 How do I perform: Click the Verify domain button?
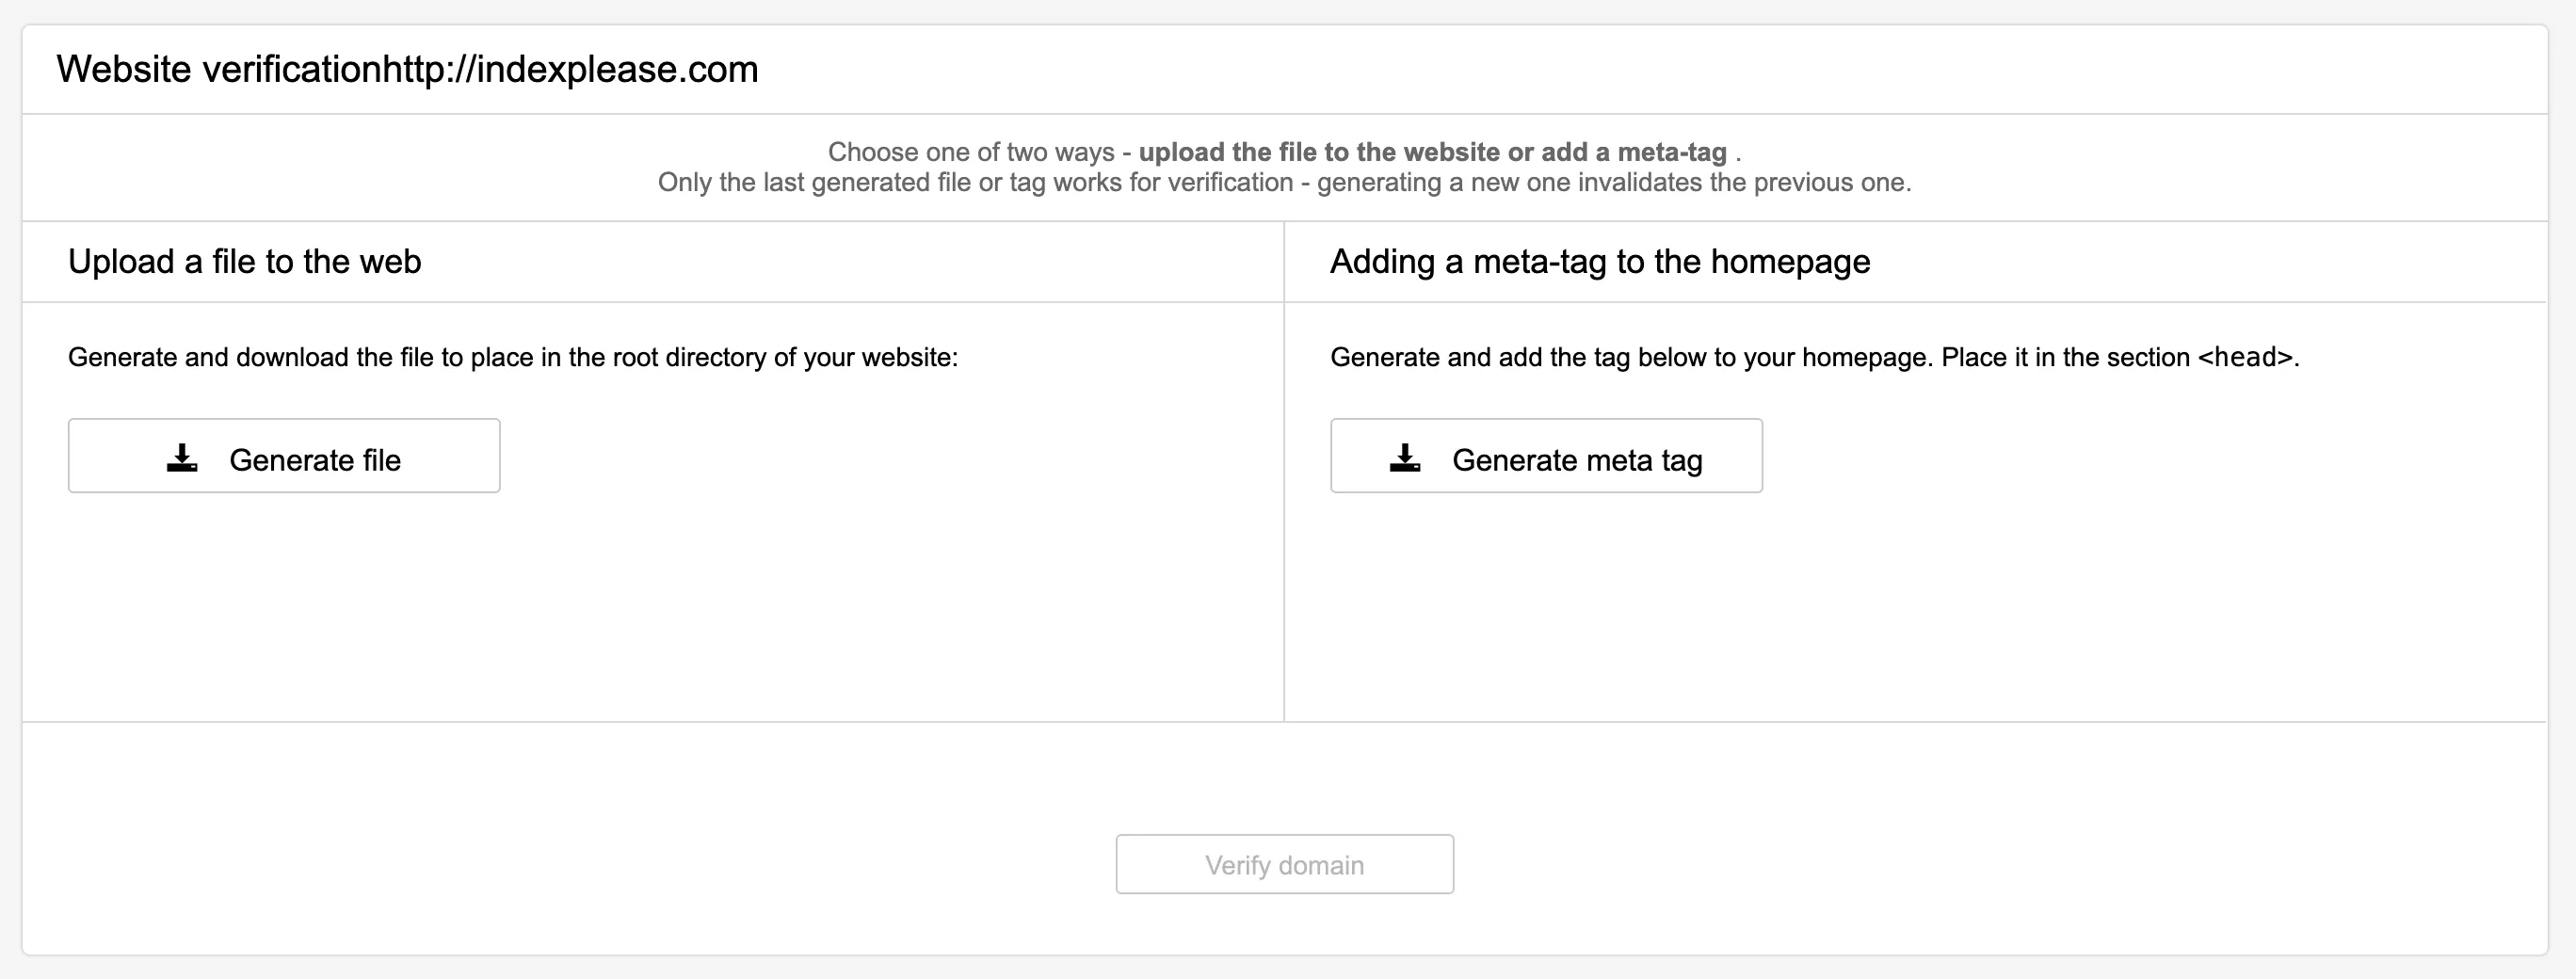click(1285, 864)
